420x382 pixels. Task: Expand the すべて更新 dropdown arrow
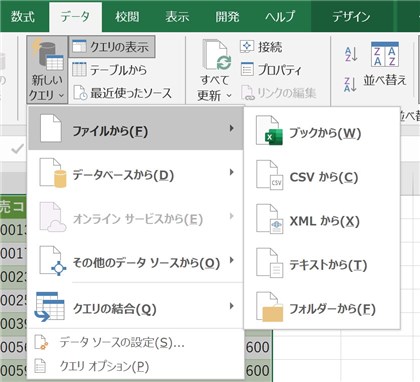229,96
